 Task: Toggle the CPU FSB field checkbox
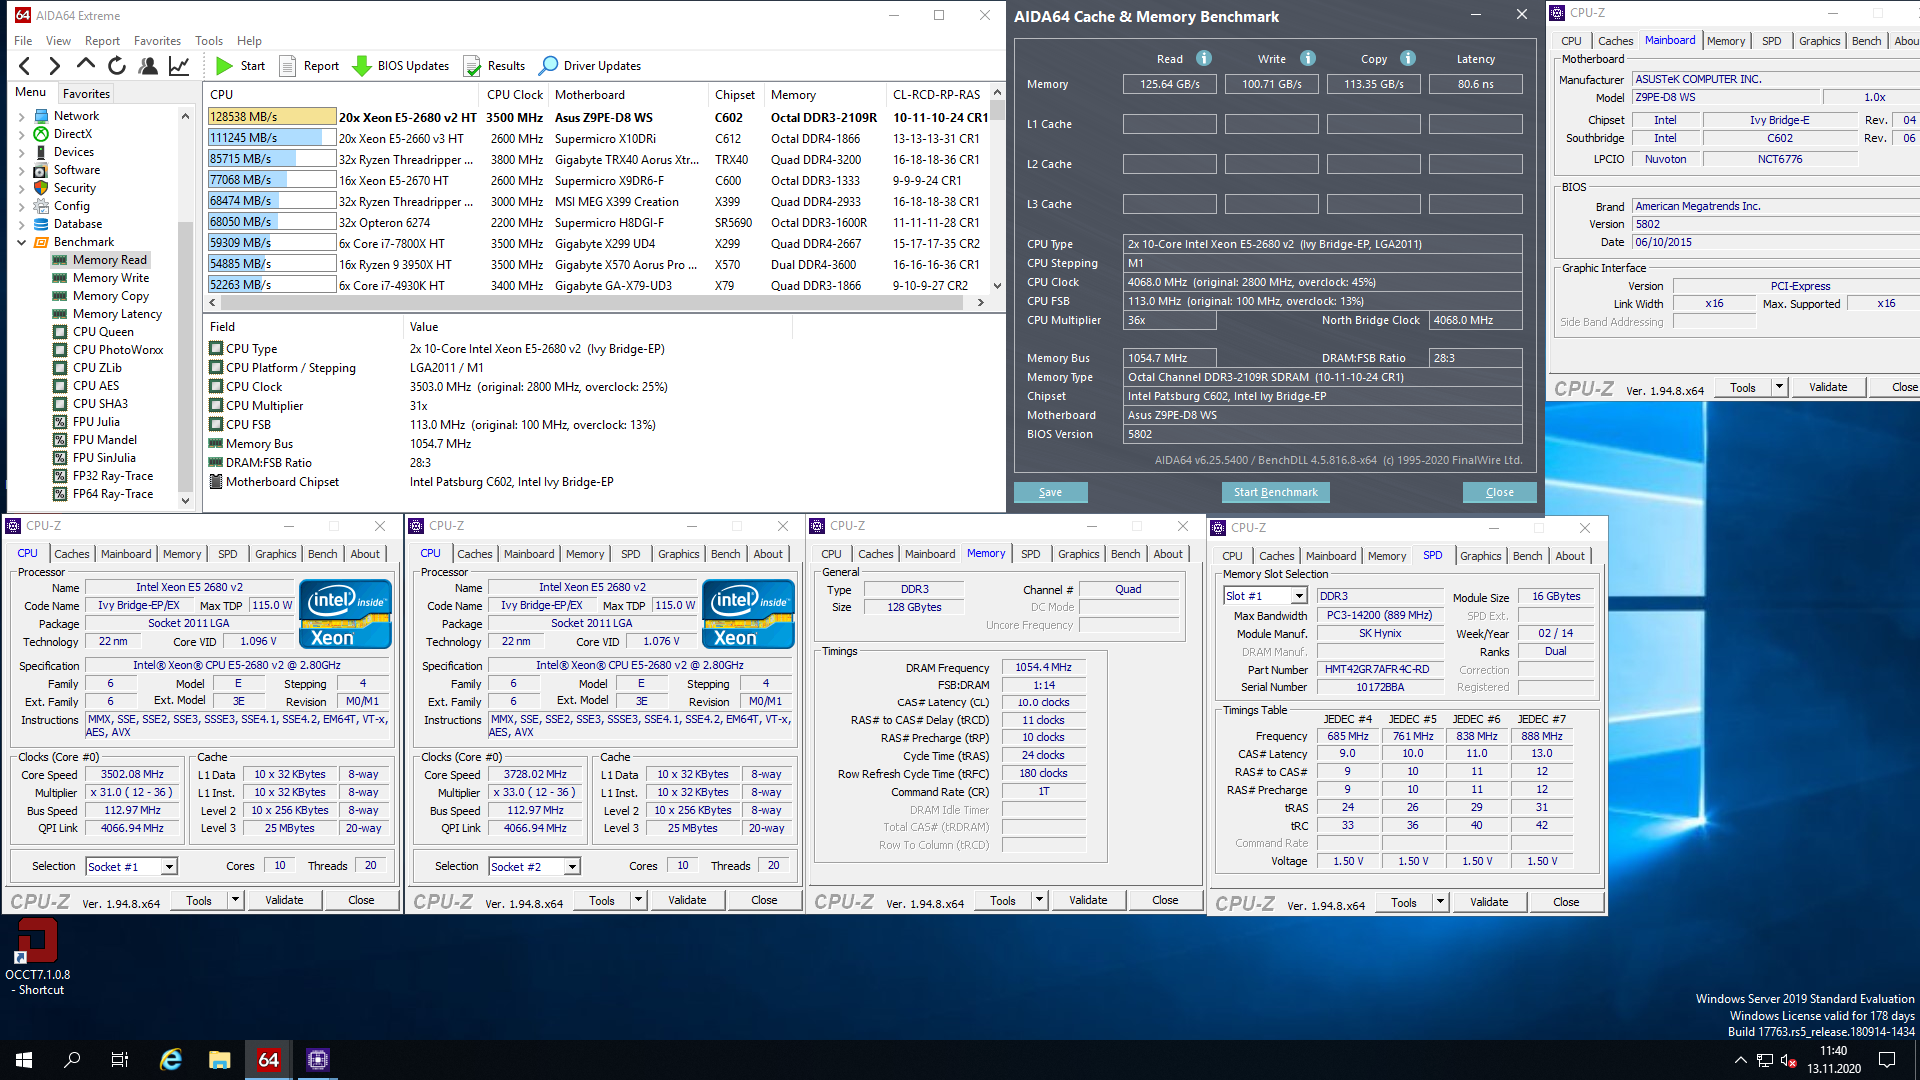coord(216,425)
